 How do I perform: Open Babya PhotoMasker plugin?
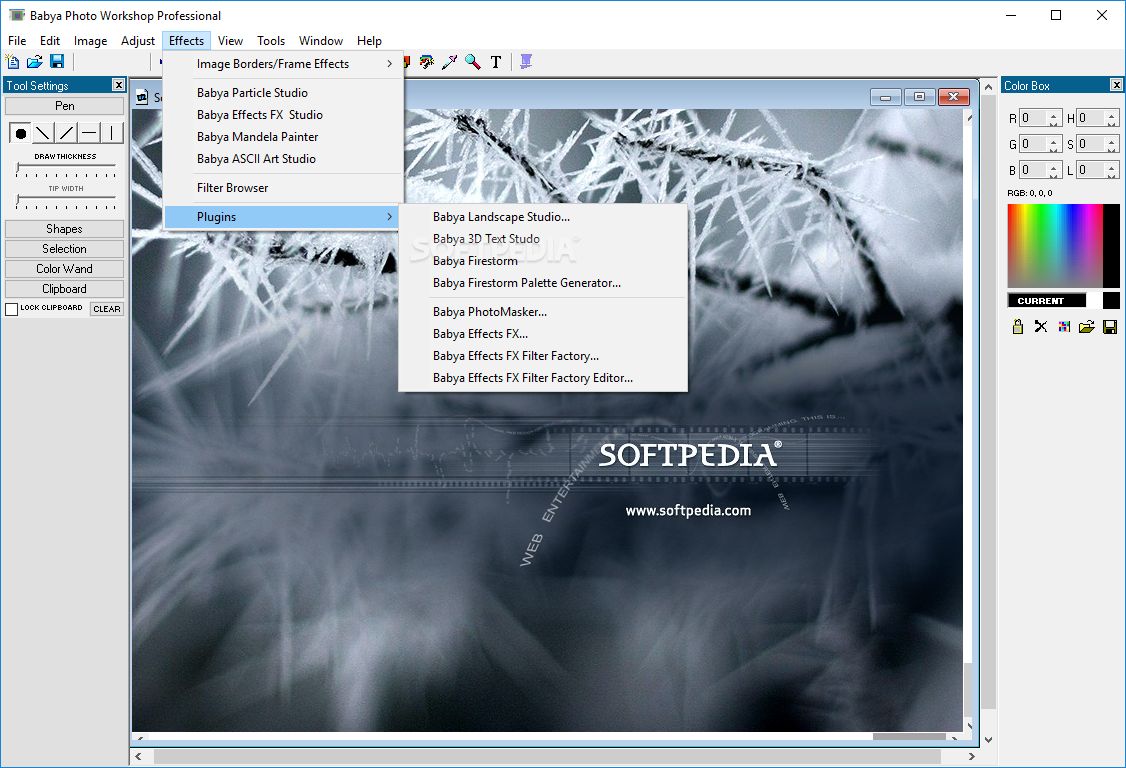tap(543, 312)
